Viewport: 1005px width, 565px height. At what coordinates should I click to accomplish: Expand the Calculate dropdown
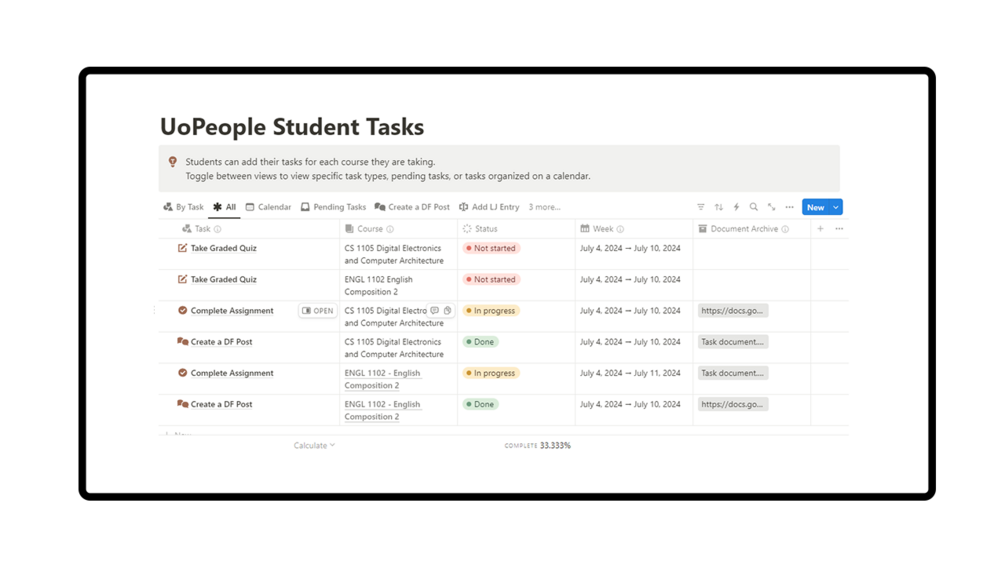[314, 445]
